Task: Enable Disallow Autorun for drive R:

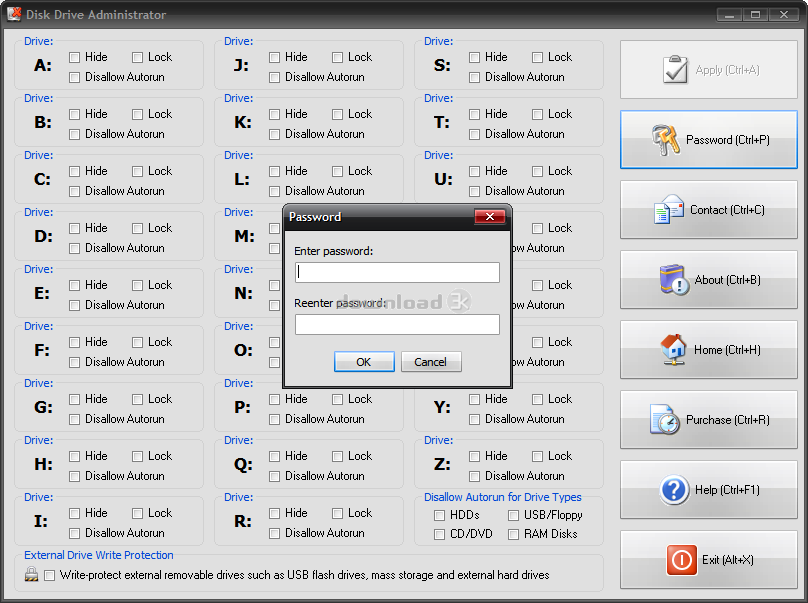Action: (275, 533)
